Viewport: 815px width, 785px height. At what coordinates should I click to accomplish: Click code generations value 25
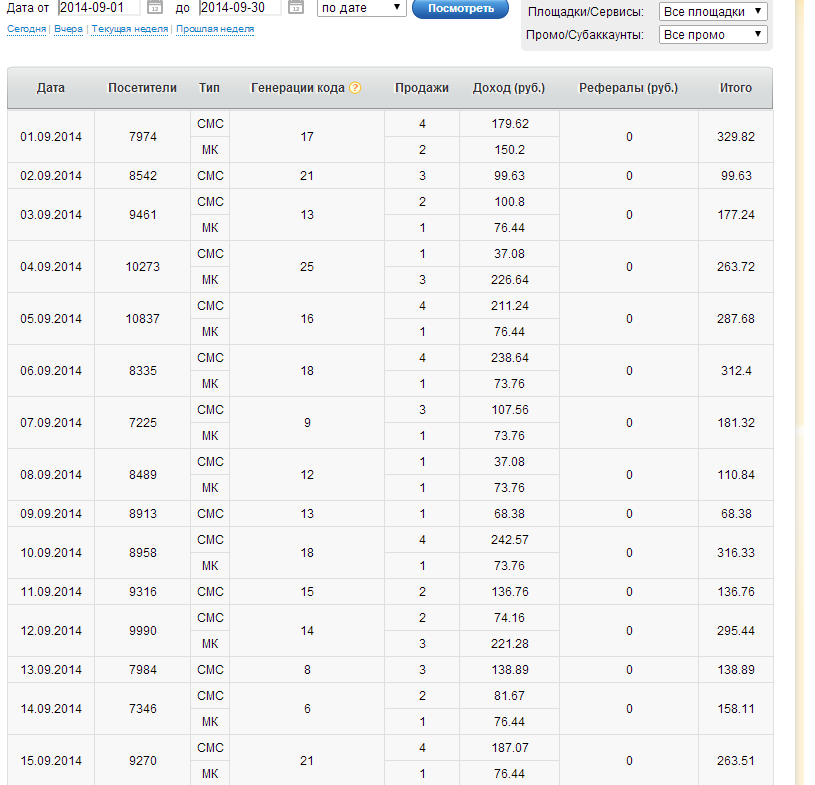click(307, 267)
